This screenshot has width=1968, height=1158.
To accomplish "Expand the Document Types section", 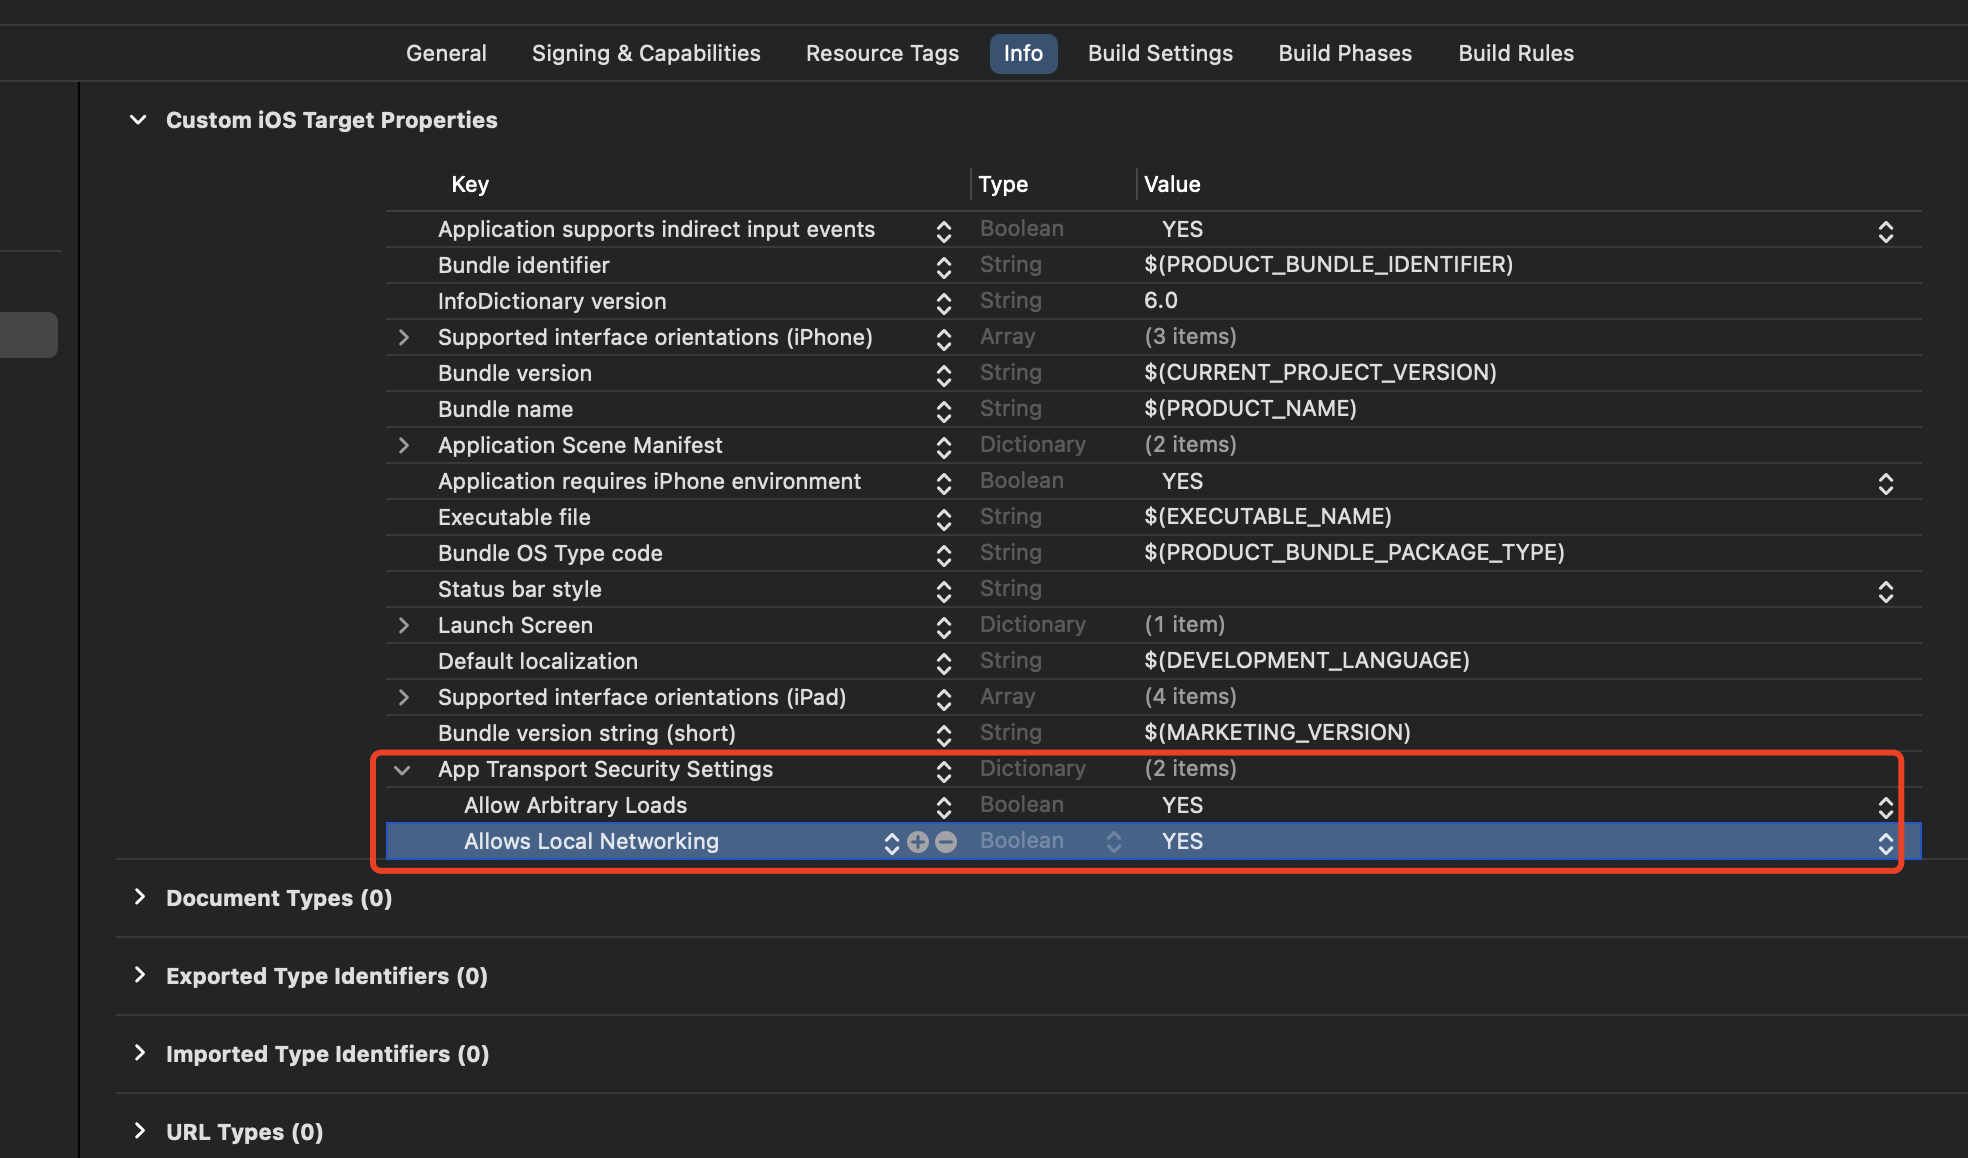I will [x=140, y=897].
